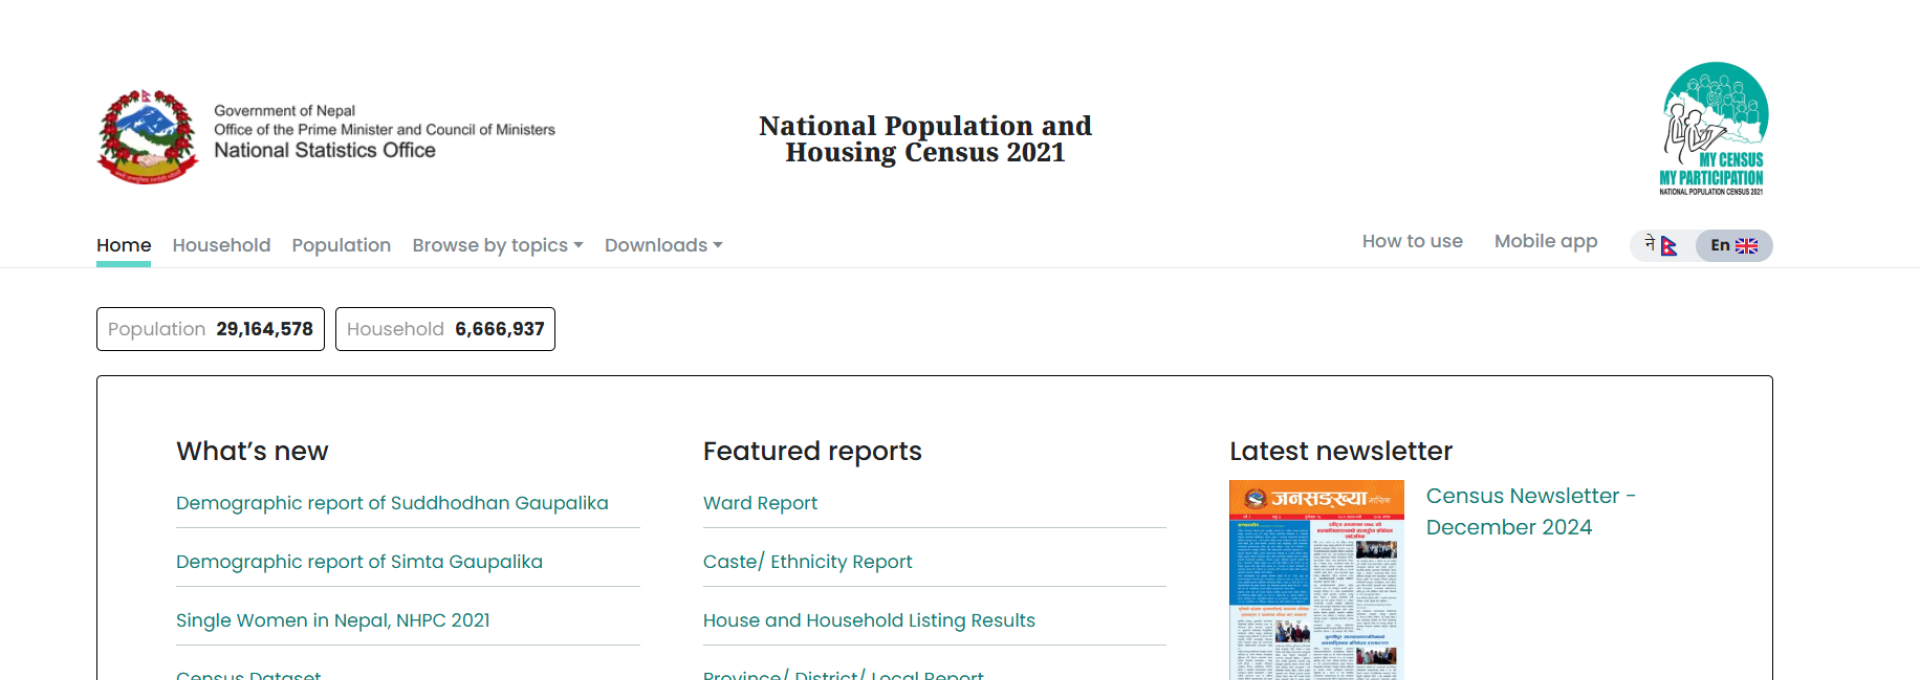Open the Ward Report link
Image resolution: width=1920 pixels, height=680 pixels.
tap(760, 503)
